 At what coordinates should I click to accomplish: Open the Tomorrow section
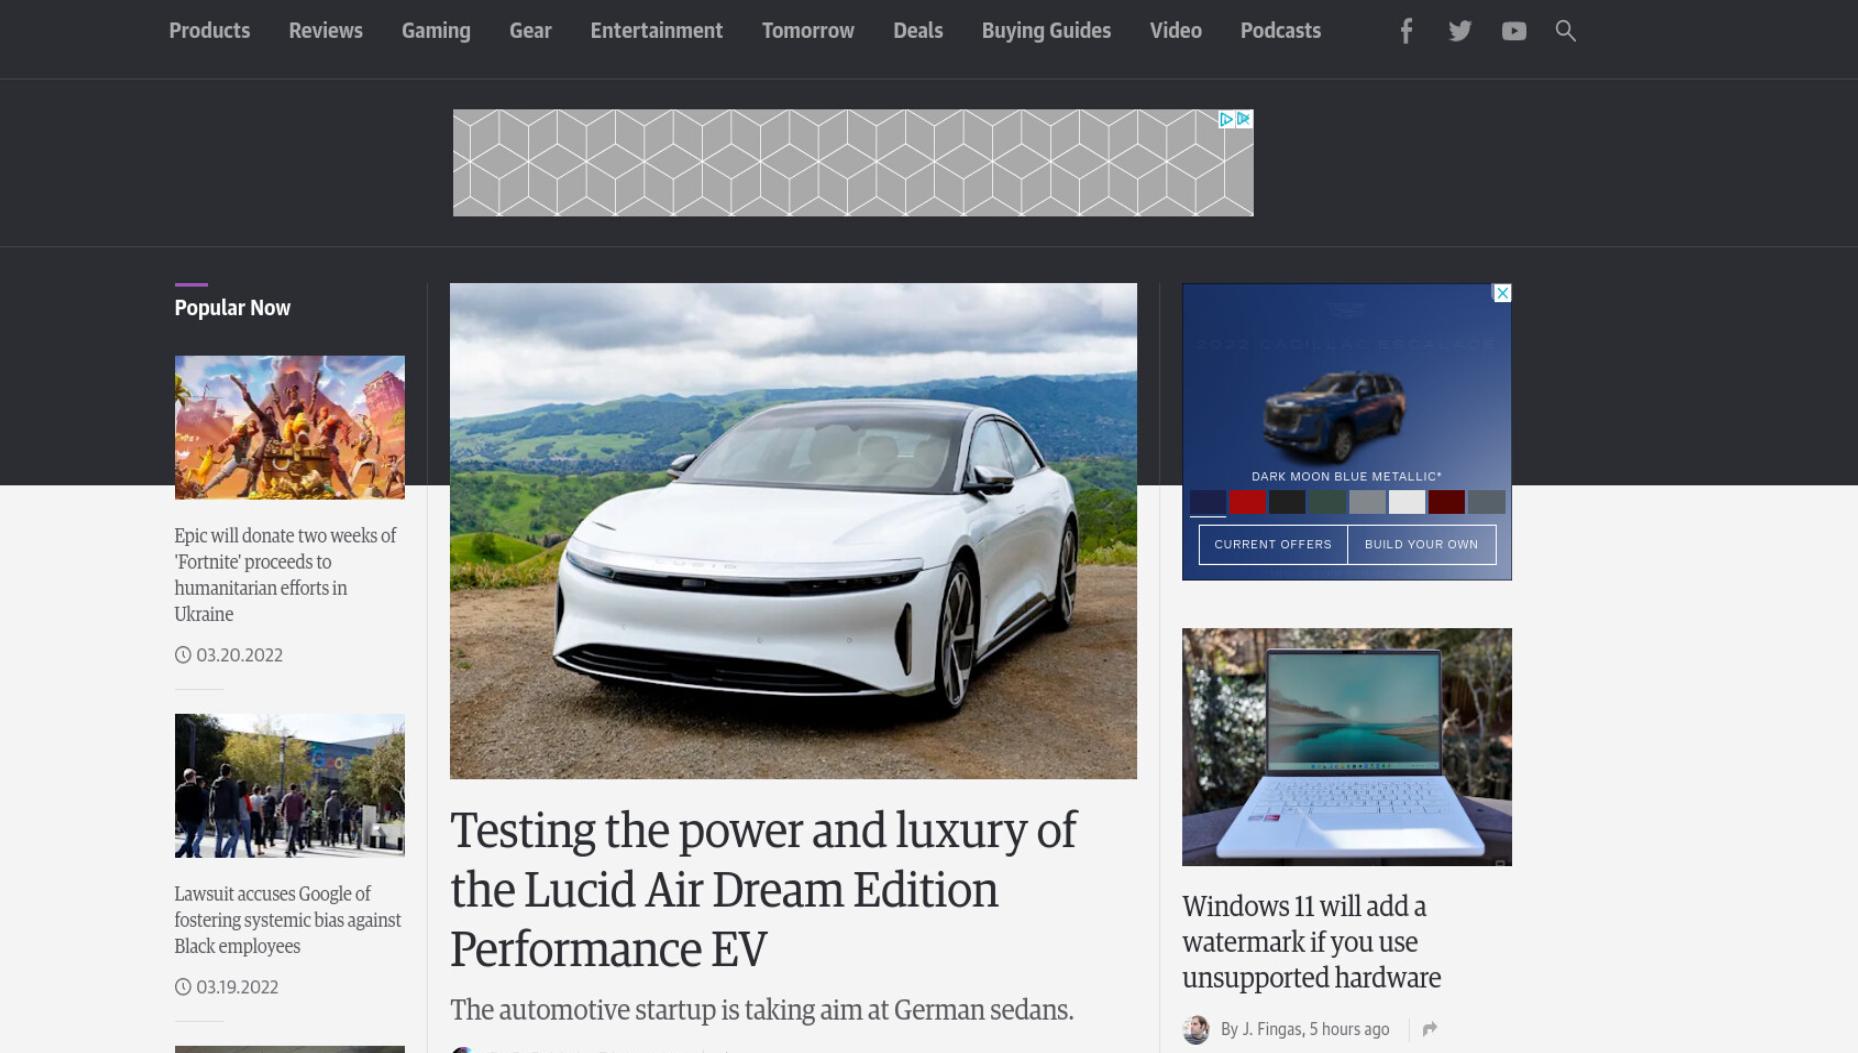coord(808,31)
